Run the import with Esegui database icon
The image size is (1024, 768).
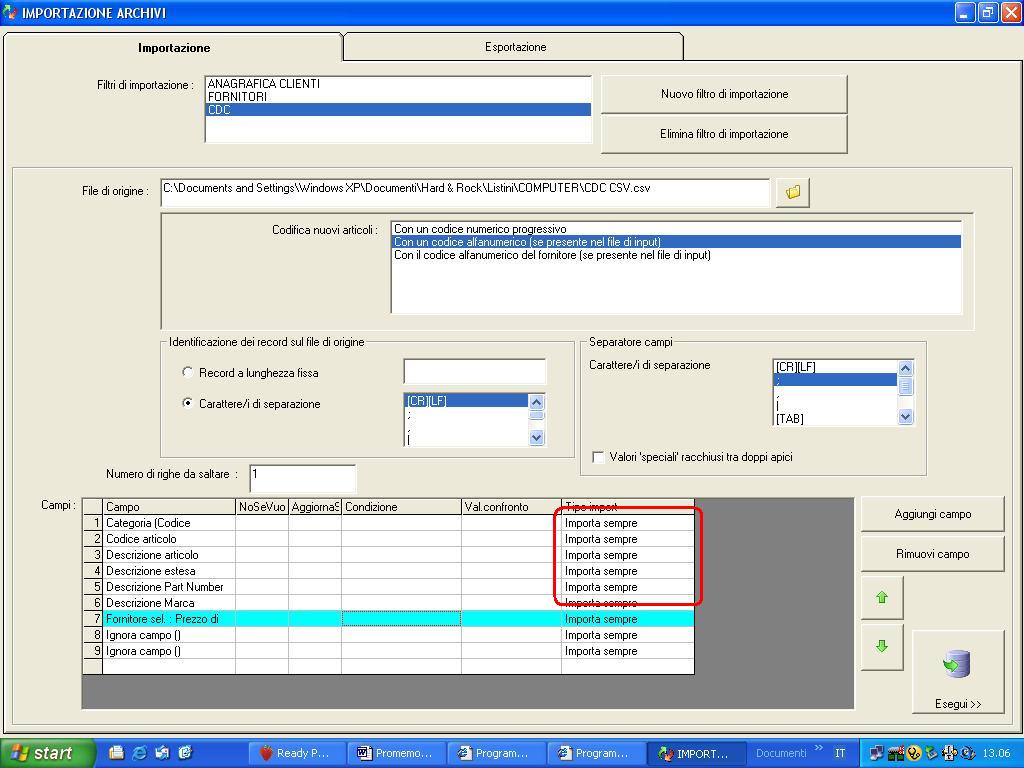(957, 671)
